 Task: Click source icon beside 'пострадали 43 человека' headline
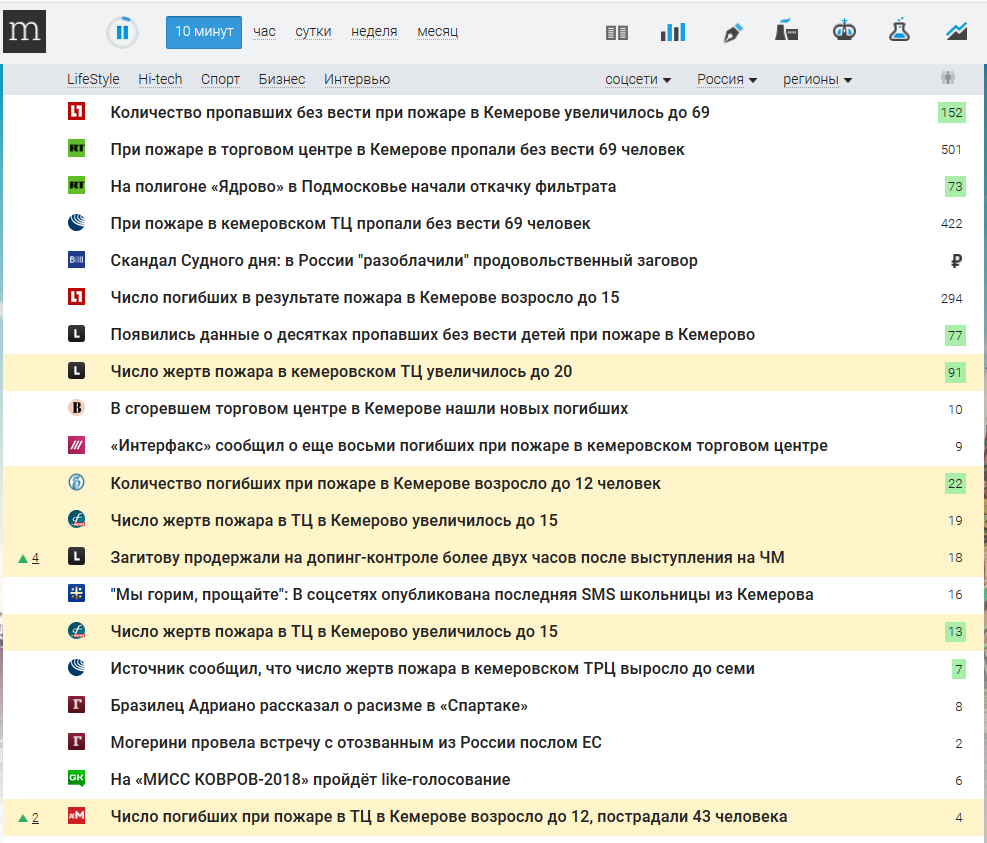77,816
